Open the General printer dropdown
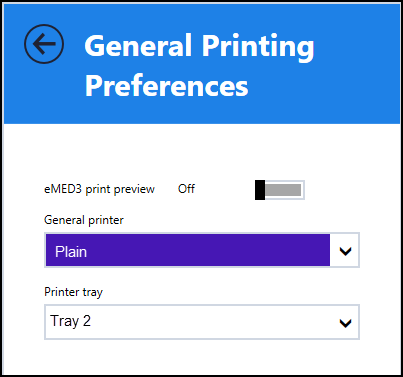The height and width of the screenshot is (377, 403). tap(202, 250)
